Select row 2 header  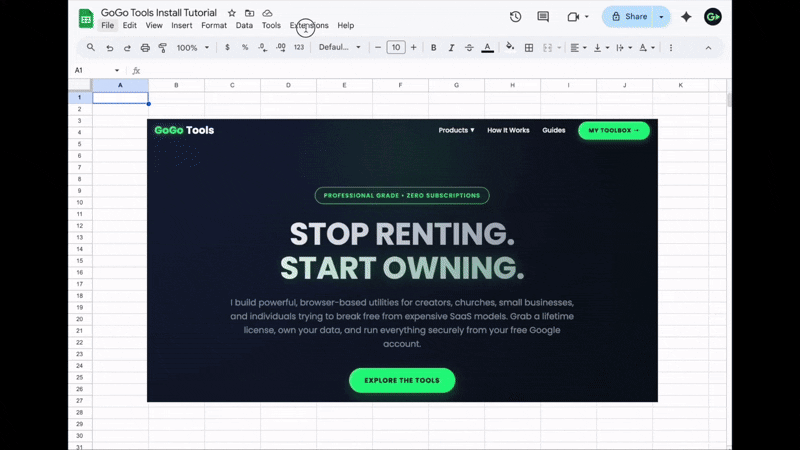[80, 109]
